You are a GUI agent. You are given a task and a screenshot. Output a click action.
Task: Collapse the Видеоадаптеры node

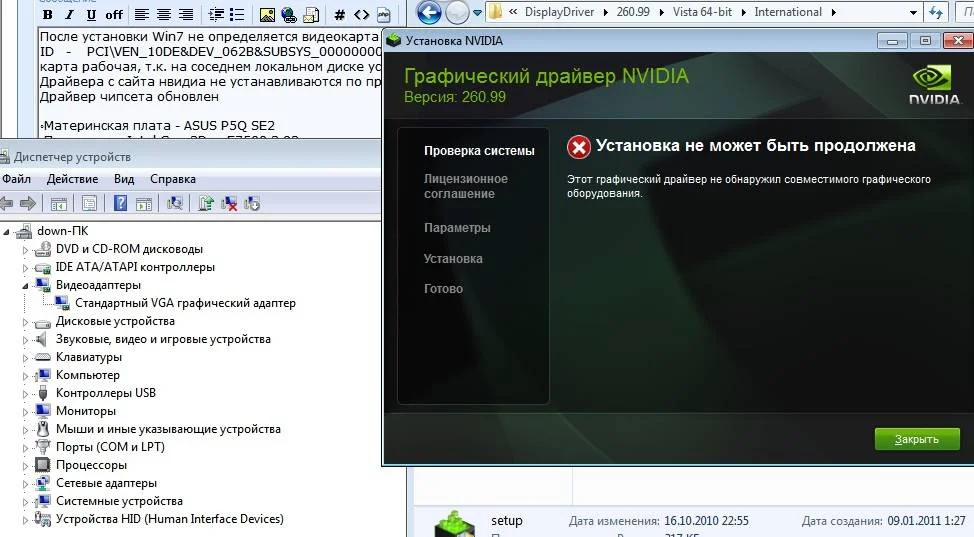tap(25, 286)
